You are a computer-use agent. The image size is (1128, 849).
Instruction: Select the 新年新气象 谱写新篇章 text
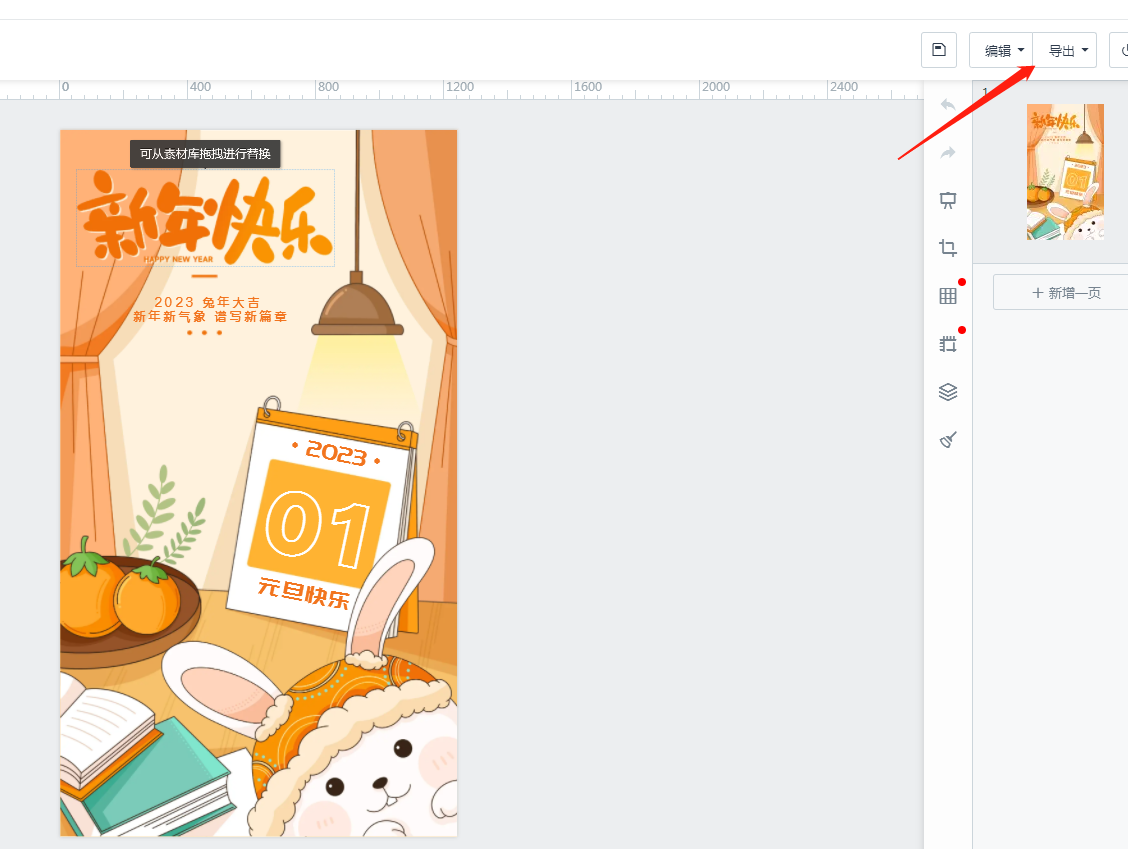tap(210, 317)
